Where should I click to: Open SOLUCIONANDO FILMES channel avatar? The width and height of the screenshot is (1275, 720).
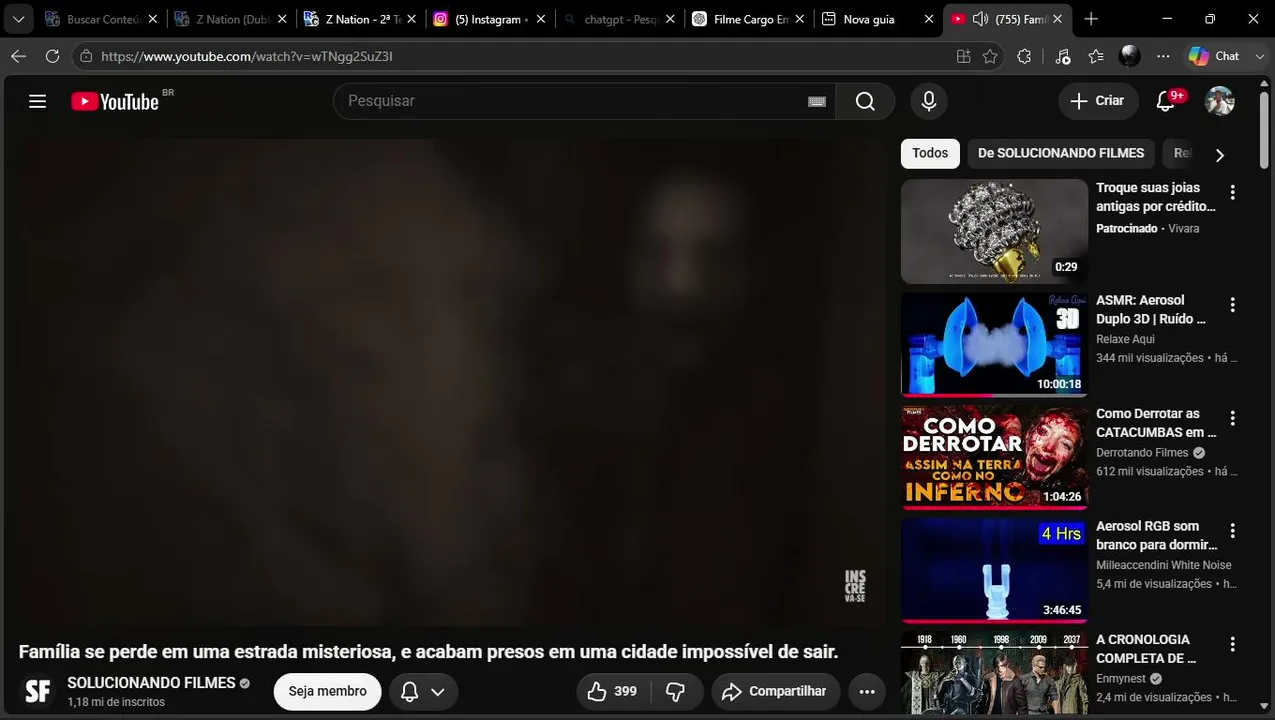coord(38,691)
